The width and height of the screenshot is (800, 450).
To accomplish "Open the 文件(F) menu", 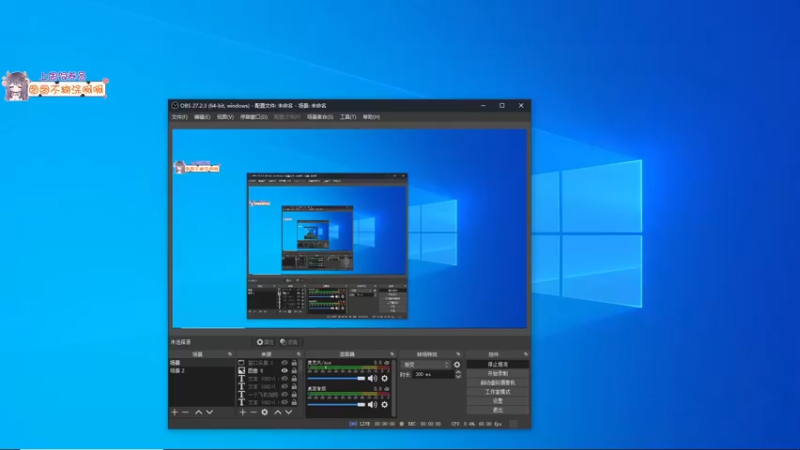I will pos(179,117).
